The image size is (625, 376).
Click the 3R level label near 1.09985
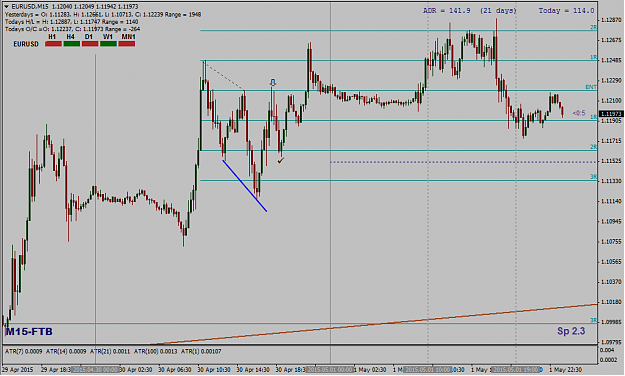point(594,320)
